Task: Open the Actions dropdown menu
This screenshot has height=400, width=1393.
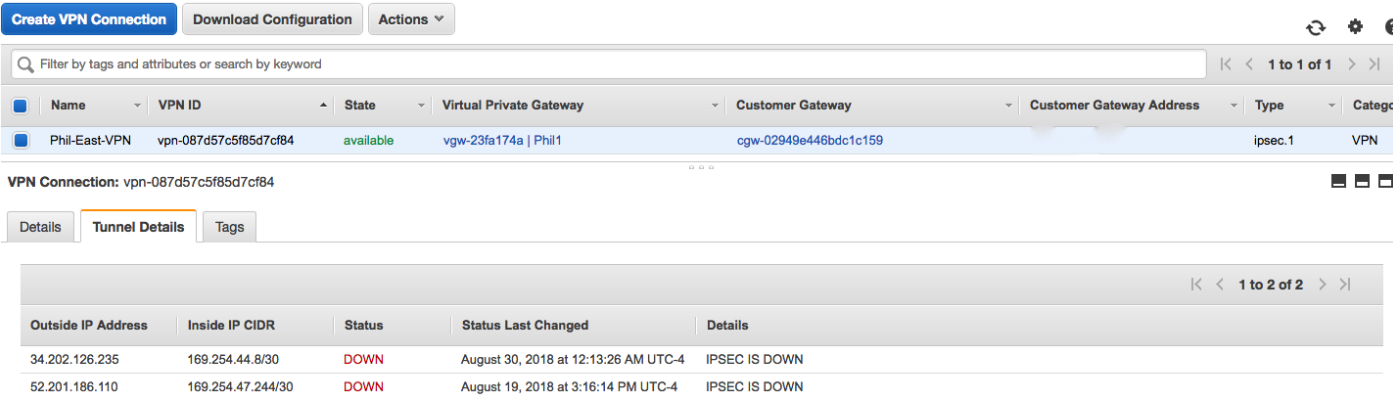Action: 411,19
